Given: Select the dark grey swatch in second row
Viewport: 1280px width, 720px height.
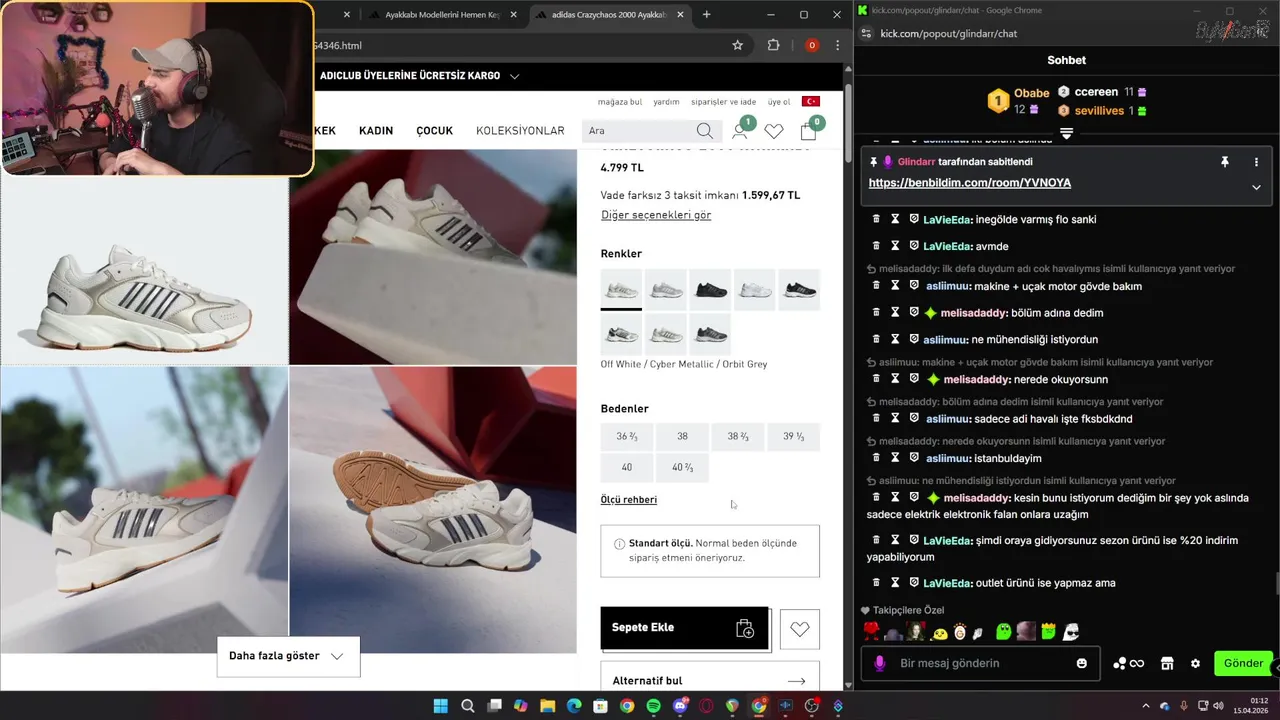Looking at the screenshot, I should click(x=710, y=334).
